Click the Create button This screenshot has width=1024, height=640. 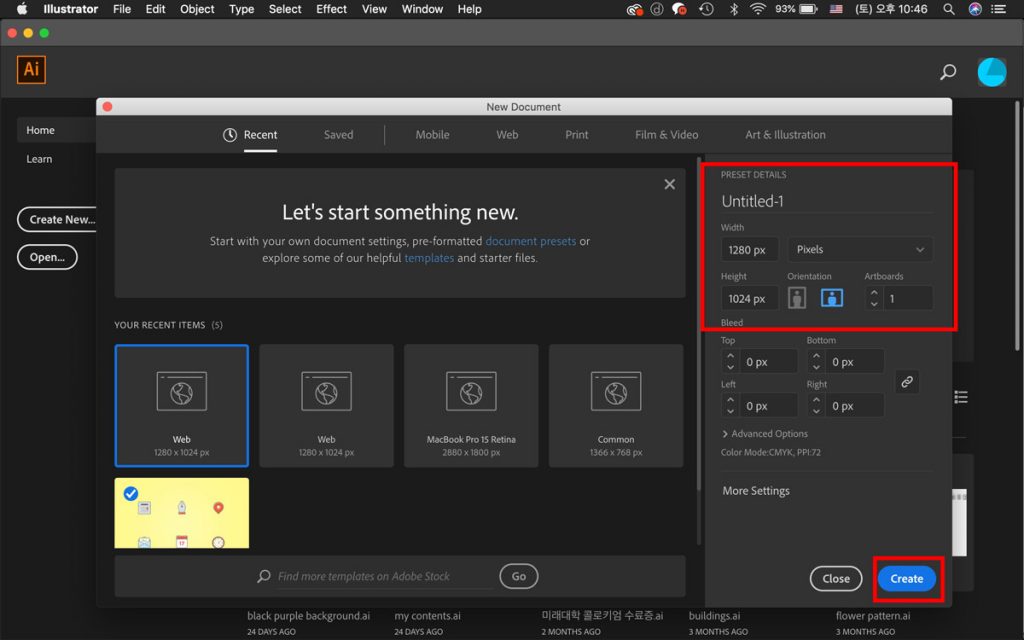[x=906, y=579]
